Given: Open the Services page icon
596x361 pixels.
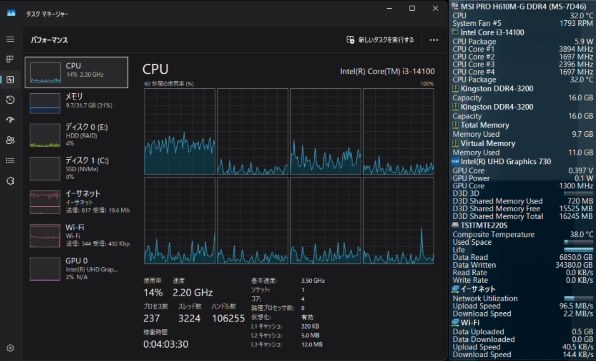Looking at the screenshot, I should [10, 181].
